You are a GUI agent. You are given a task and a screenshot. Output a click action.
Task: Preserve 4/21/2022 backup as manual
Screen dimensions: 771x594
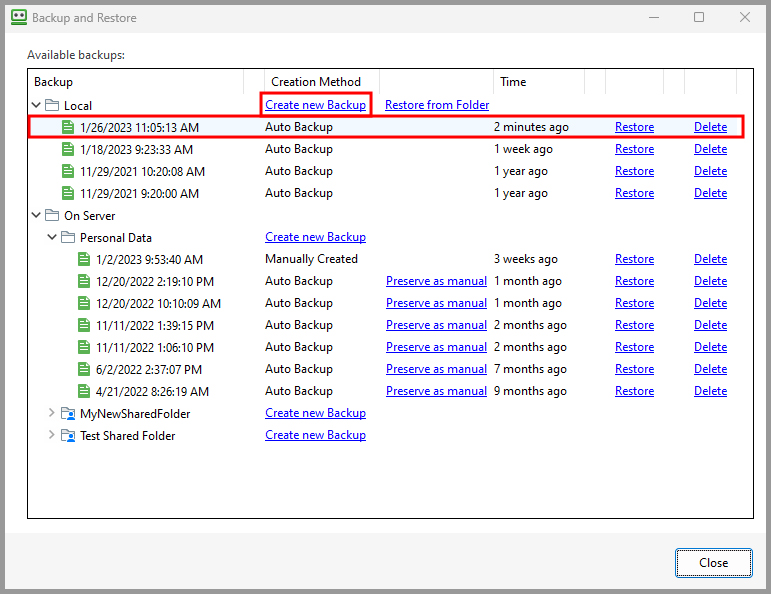pos(436,391)
